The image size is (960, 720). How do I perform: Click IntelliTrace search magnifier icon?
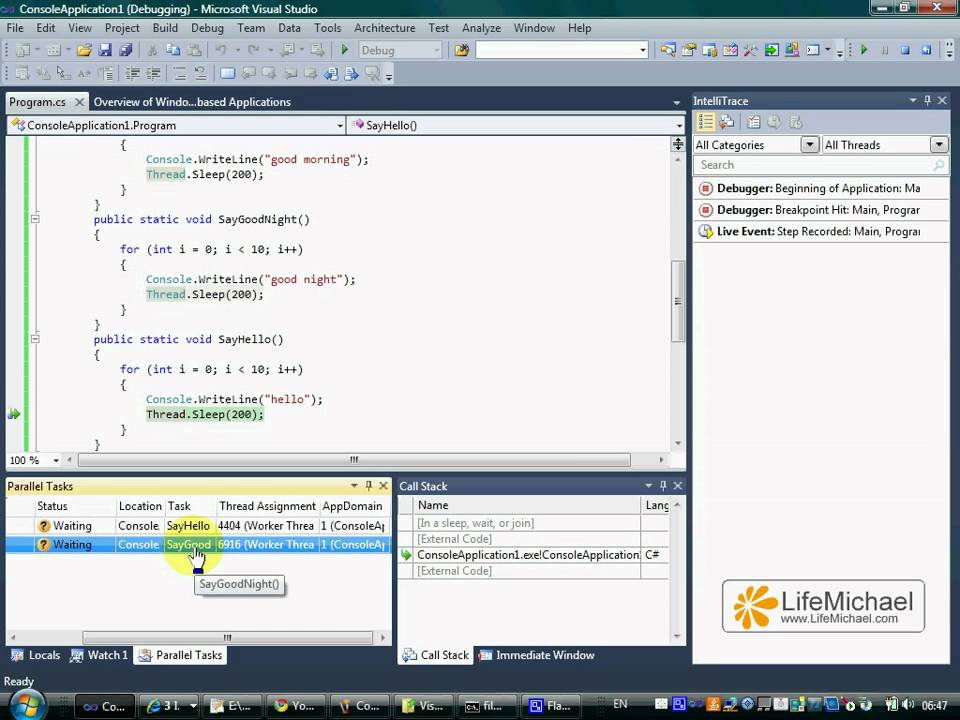[938, 165]
